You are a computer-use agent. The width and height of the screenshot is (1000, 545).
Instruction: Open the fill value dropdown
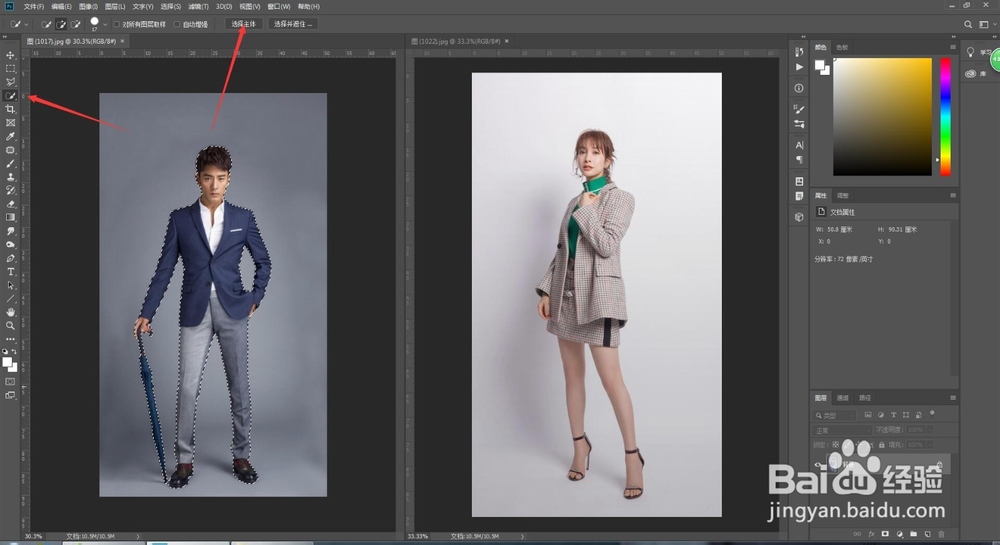(929, 444)
